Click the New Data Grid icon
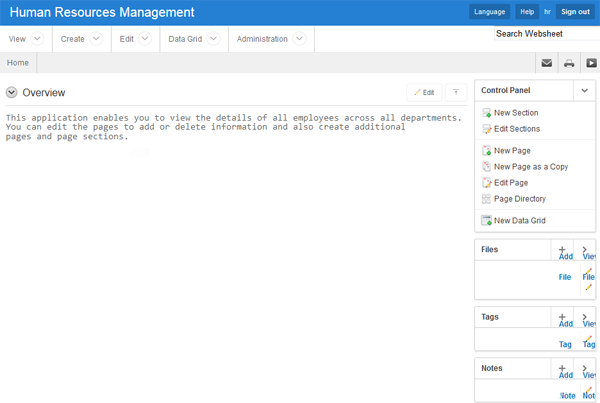The height and width of the screenshot is (403, 600). point(487,221)
